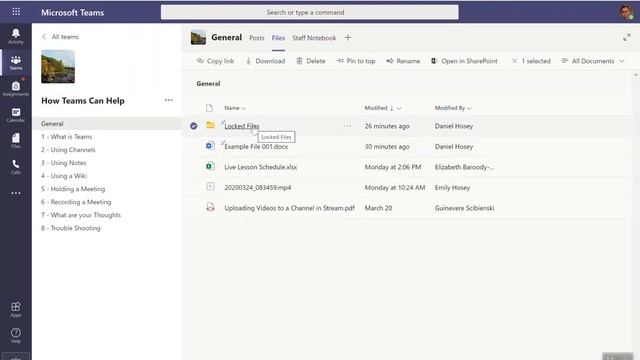This screenshot has width=640, height=360.
Task: Open the Calendar app in sidebar
Action: [16, 115]
